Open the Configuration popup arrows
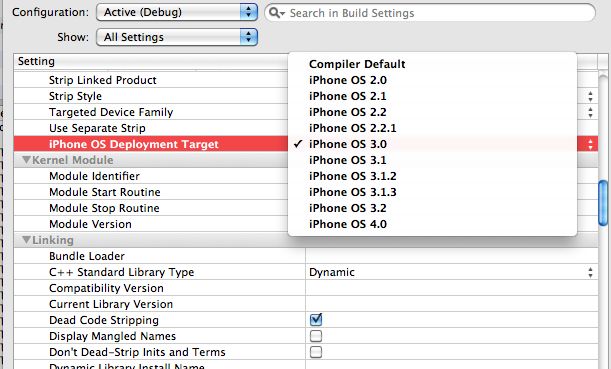 pyautogui.click(x=249, y=12)
